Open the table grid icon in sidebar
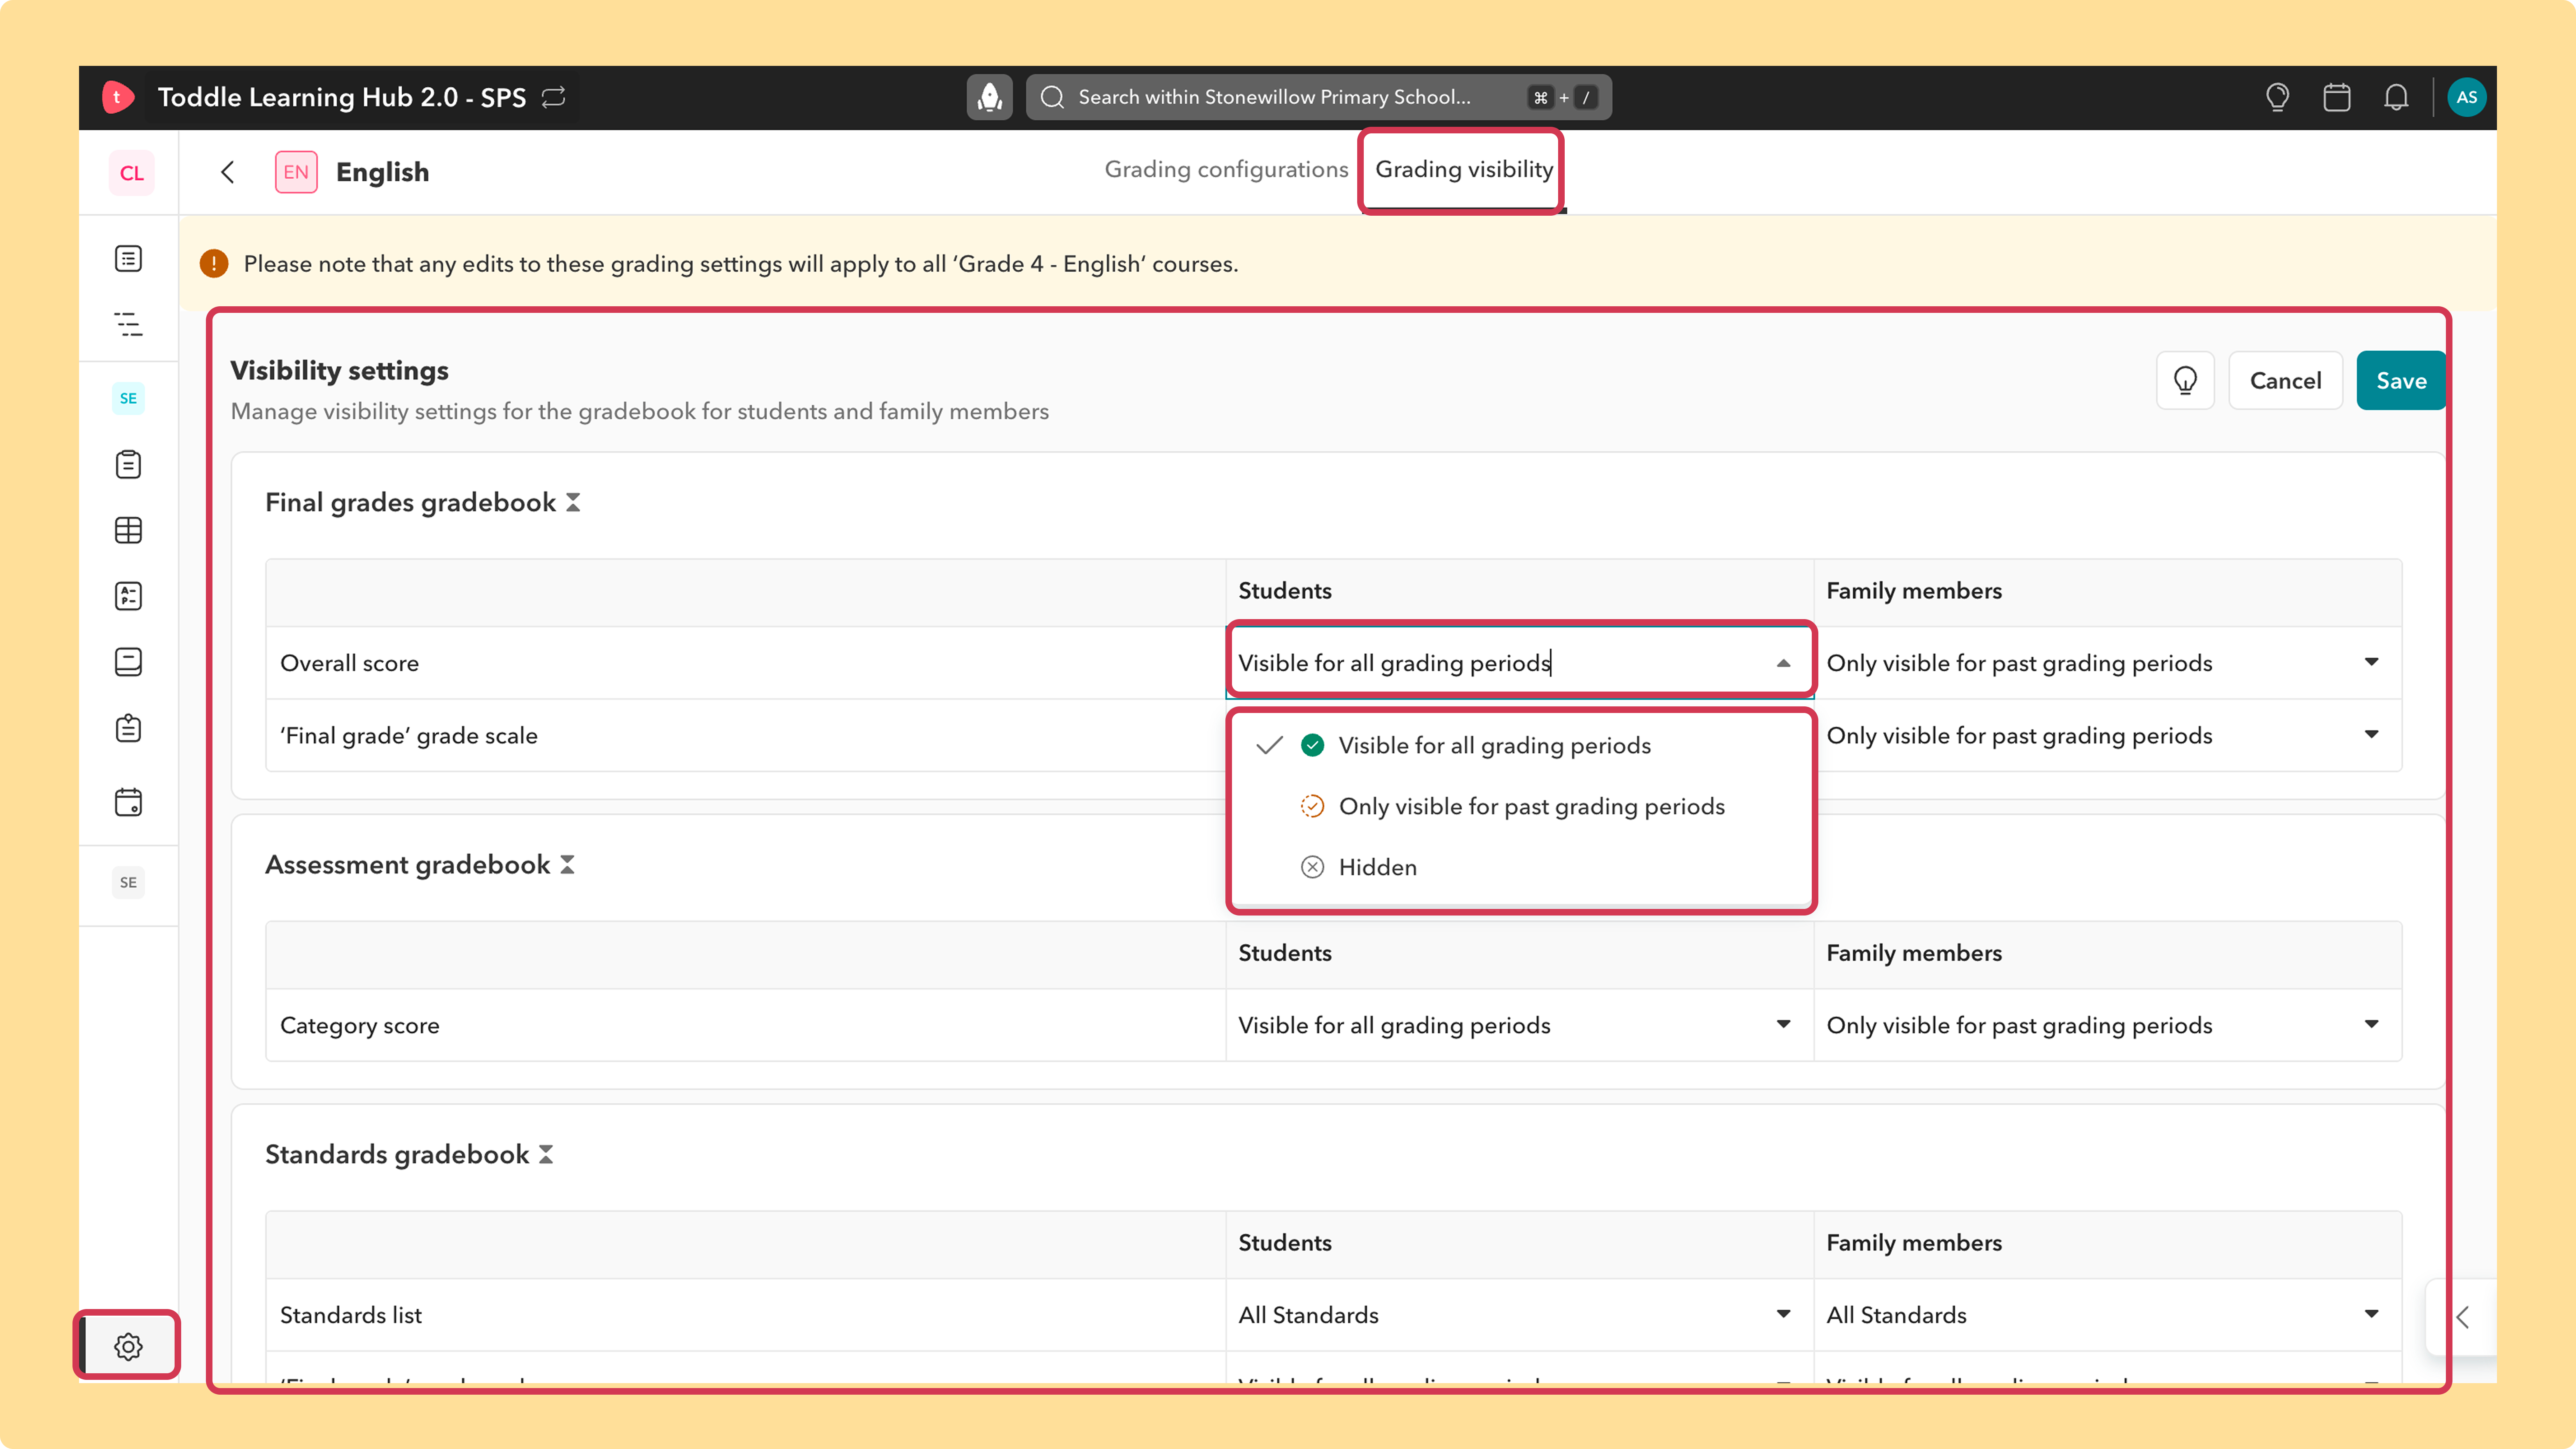The width and height of the screenshot is (2576, 1449). [128, 530]
